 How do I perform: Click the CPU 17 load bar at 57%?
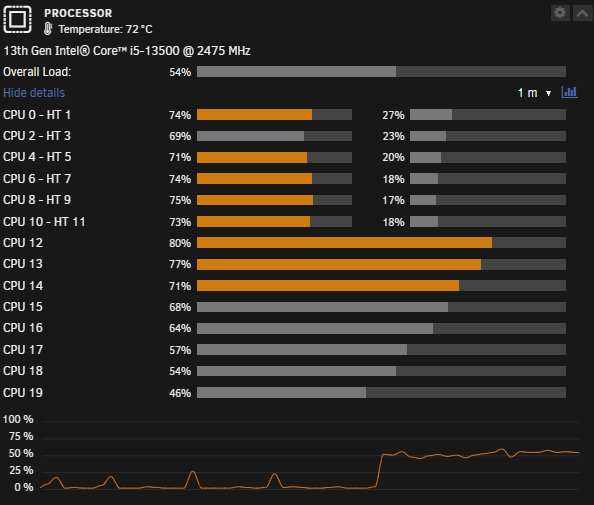(381, 349)
